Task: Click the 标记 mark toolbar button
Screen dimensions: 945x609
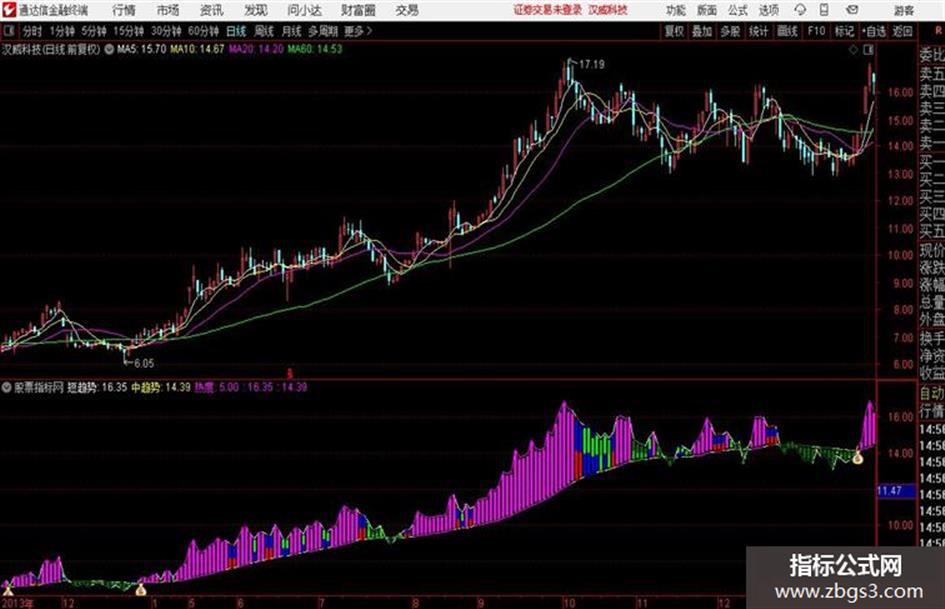Action: pos(844,31)
